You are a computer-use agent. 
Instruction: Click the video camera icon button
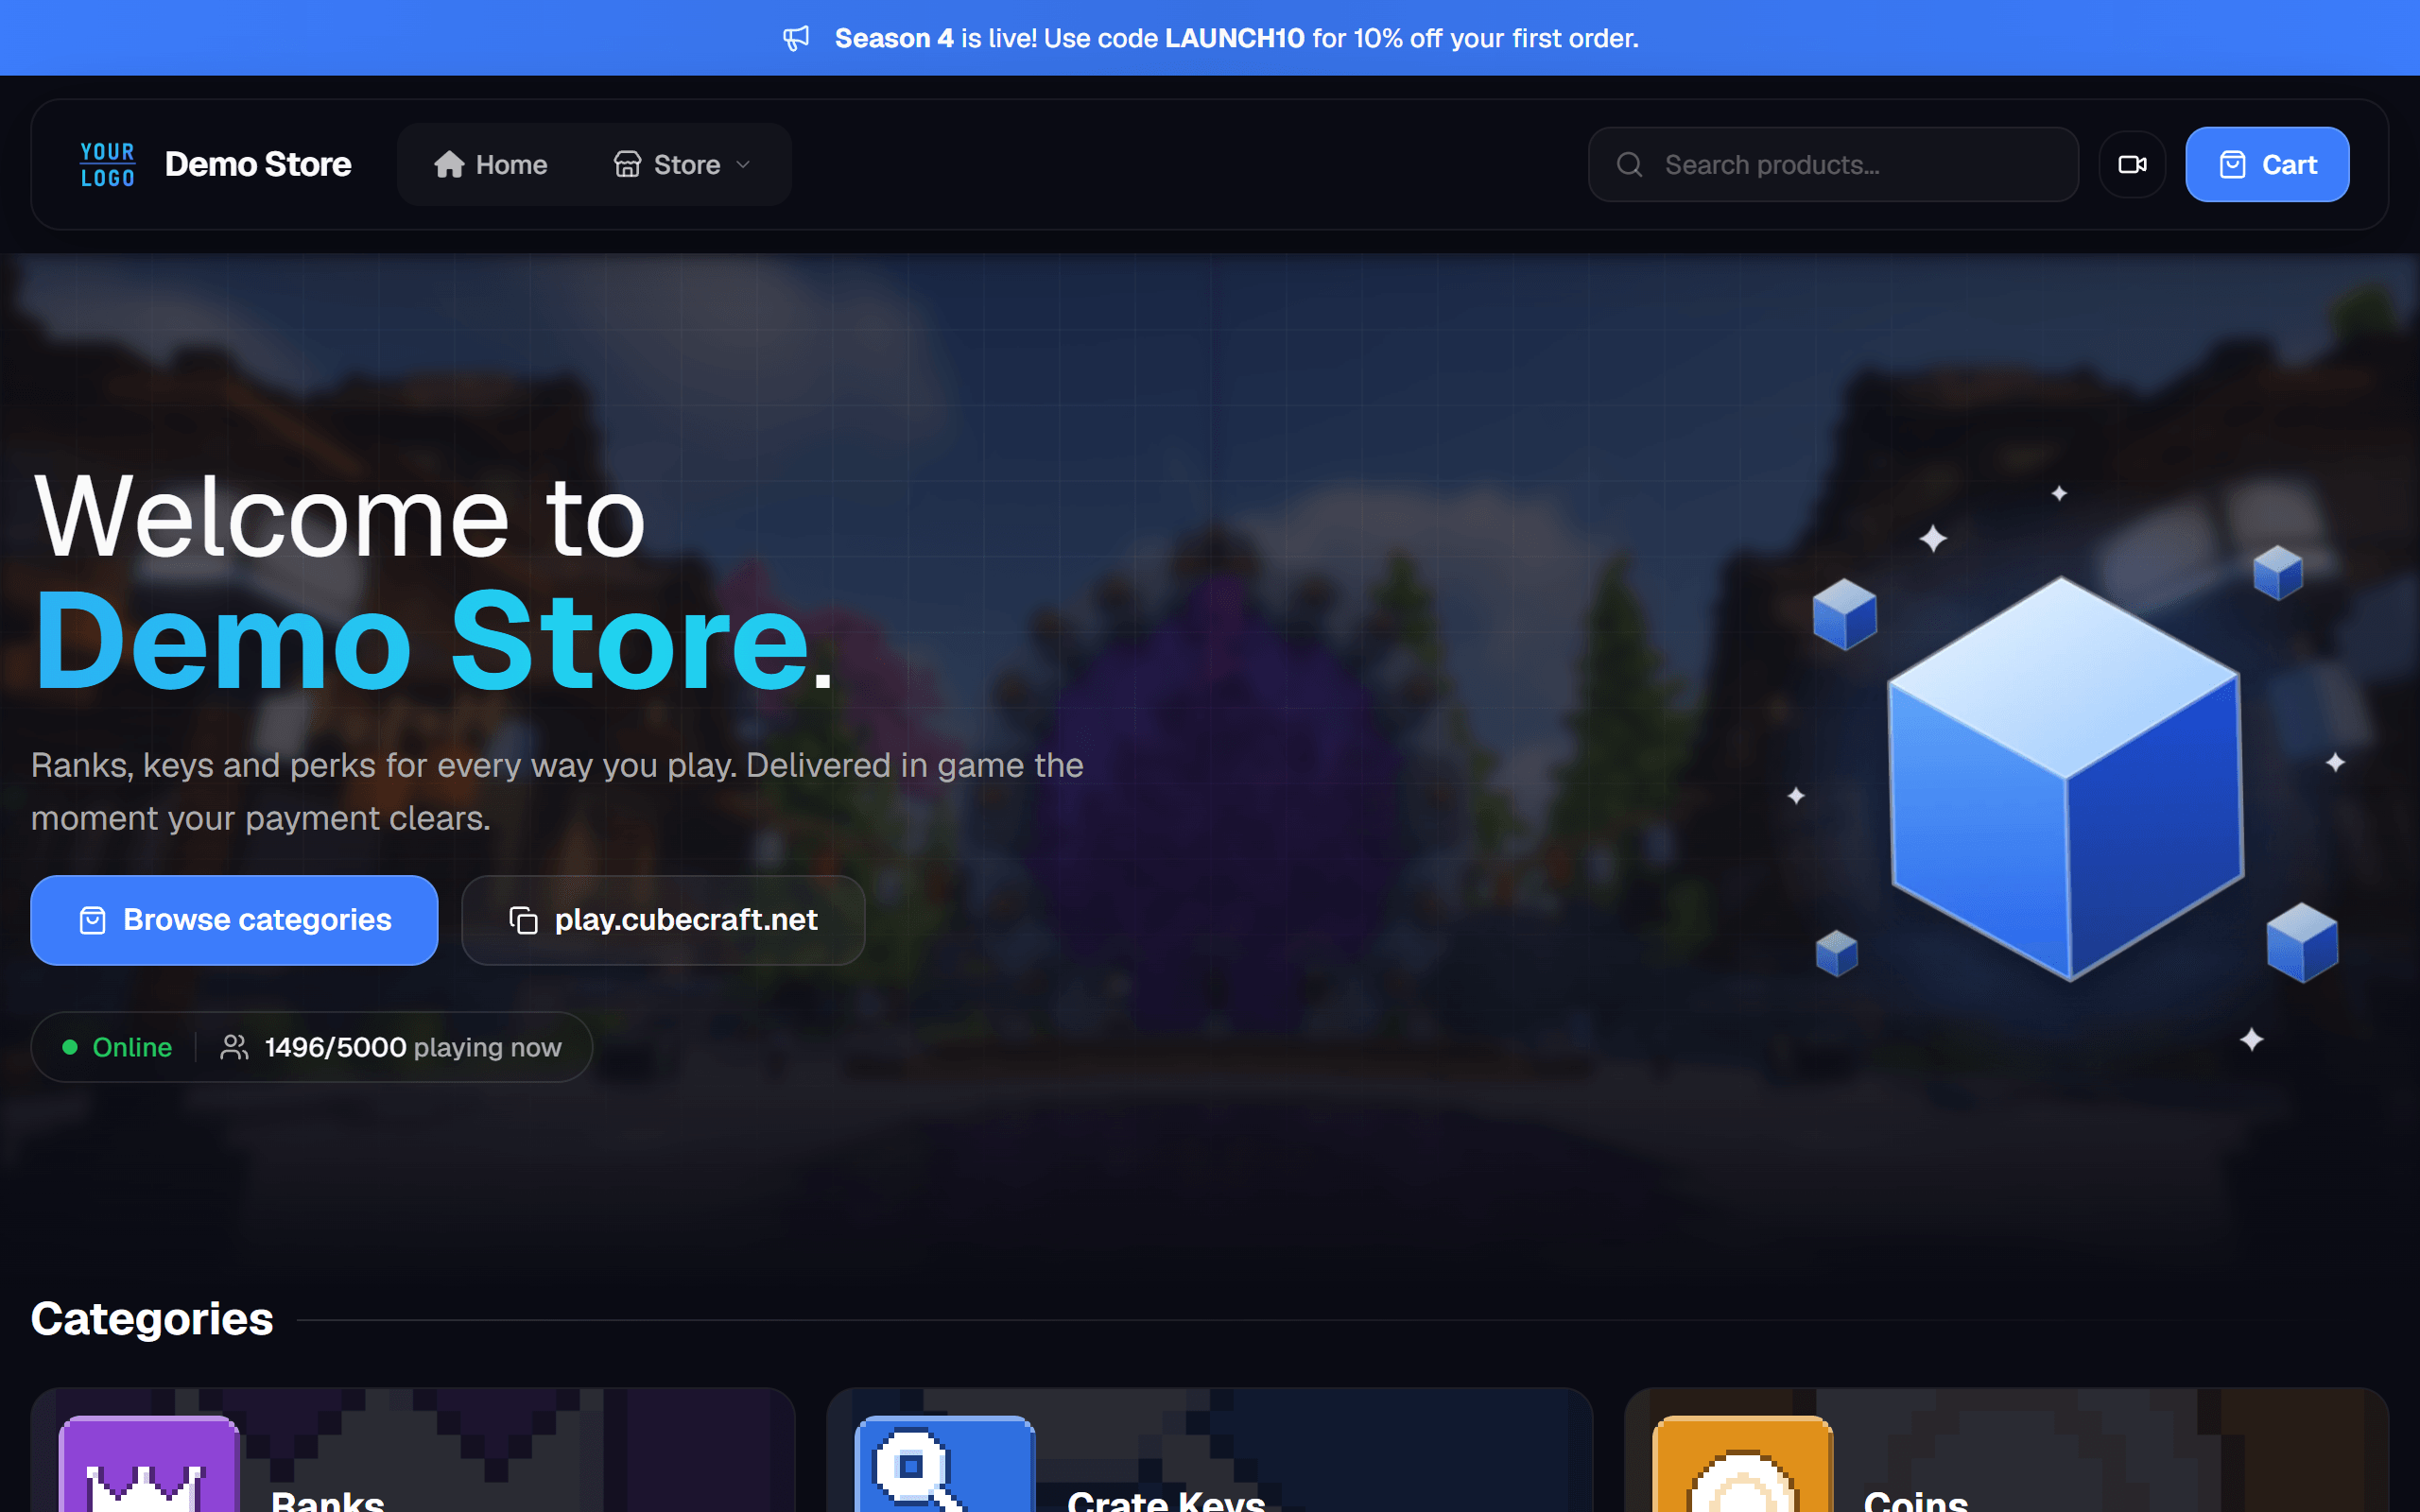pyautogui.click(x=2132, y=165)
